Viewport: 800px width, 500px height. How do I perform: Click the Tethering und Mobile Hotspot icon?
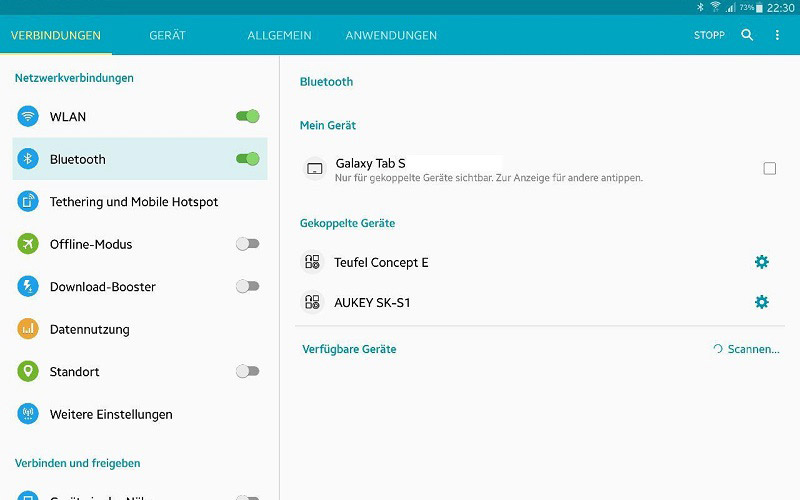click(28, 201)
